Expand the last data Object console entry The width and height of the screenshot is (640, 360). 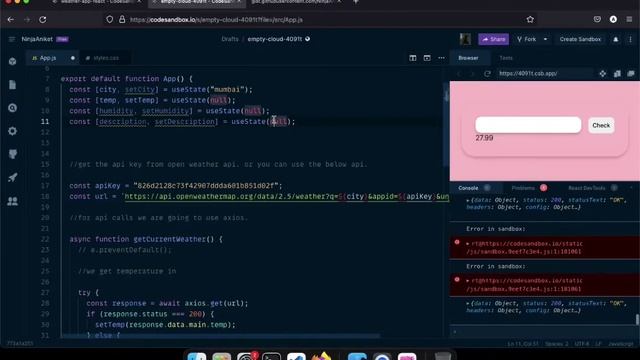pyautogui.click(x=468, y=303)
